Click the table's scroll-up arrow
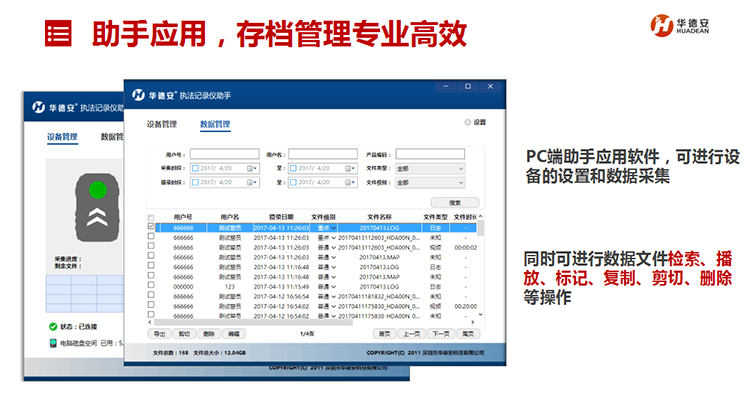The image size is (750, 397). [480, 217]
